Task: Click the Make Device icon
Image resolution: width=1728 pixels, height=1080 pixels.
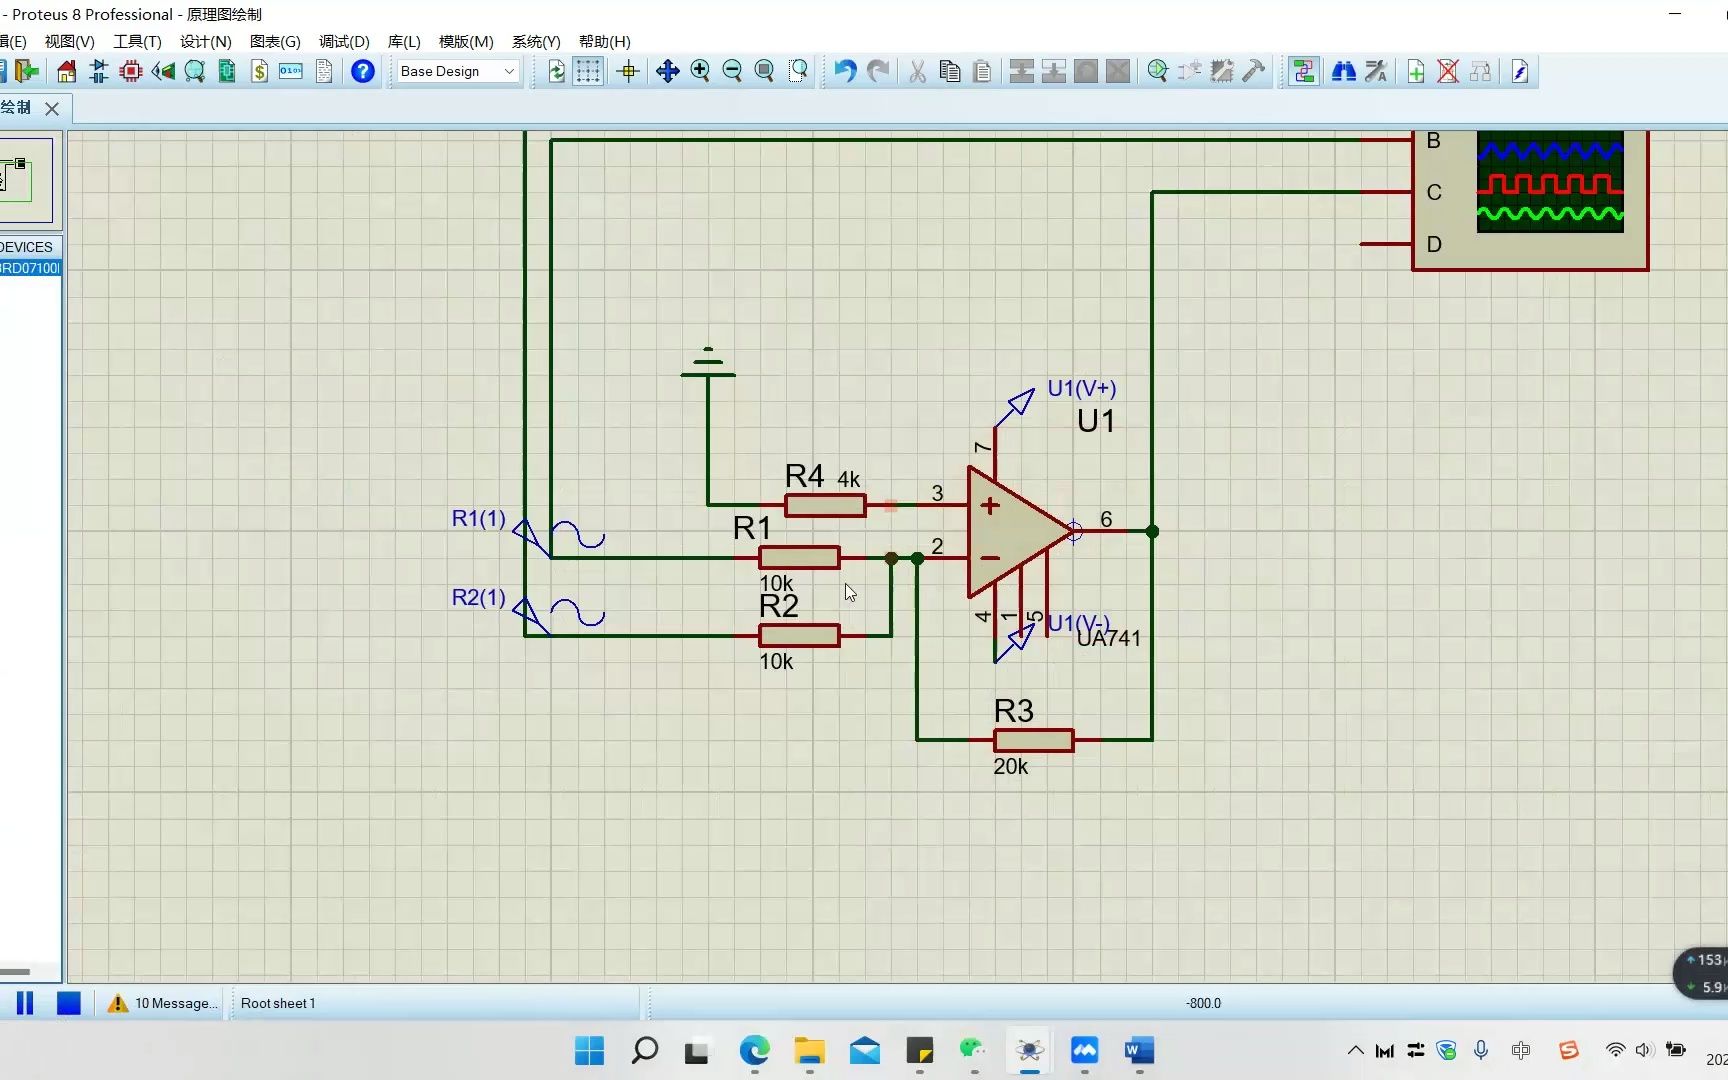Action: point(1190,71)
